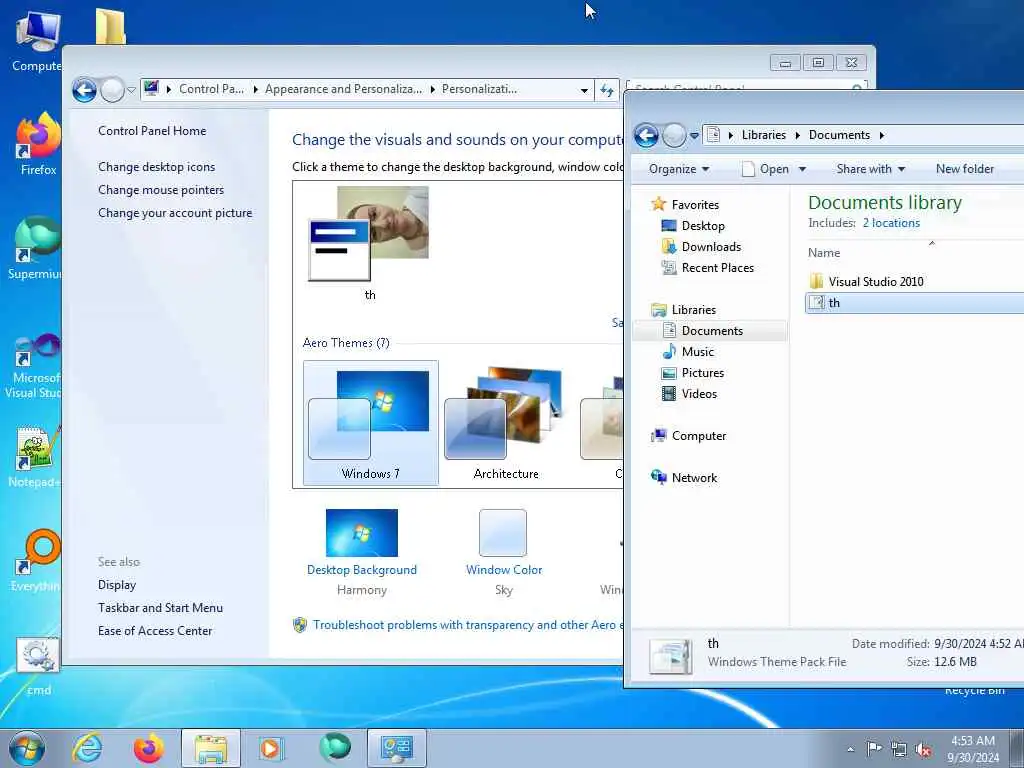1024x768 pixels.
Task: Go back in Documents Explorer window
Action: pyautogui.click(x=647, y=135)
